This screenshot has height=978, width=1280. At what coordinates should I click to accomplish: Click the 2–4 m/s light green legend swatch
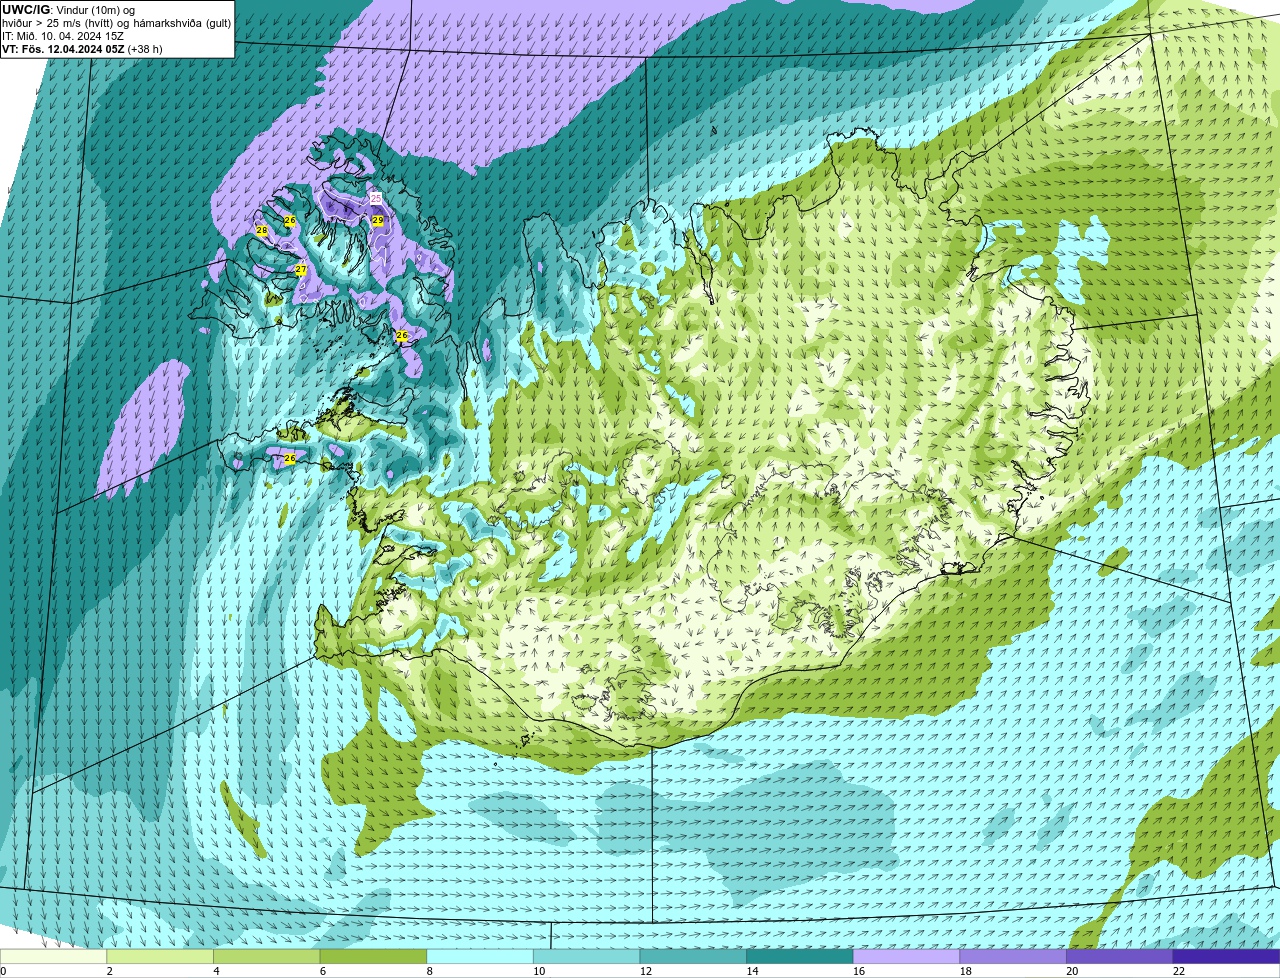coord(160,956)
